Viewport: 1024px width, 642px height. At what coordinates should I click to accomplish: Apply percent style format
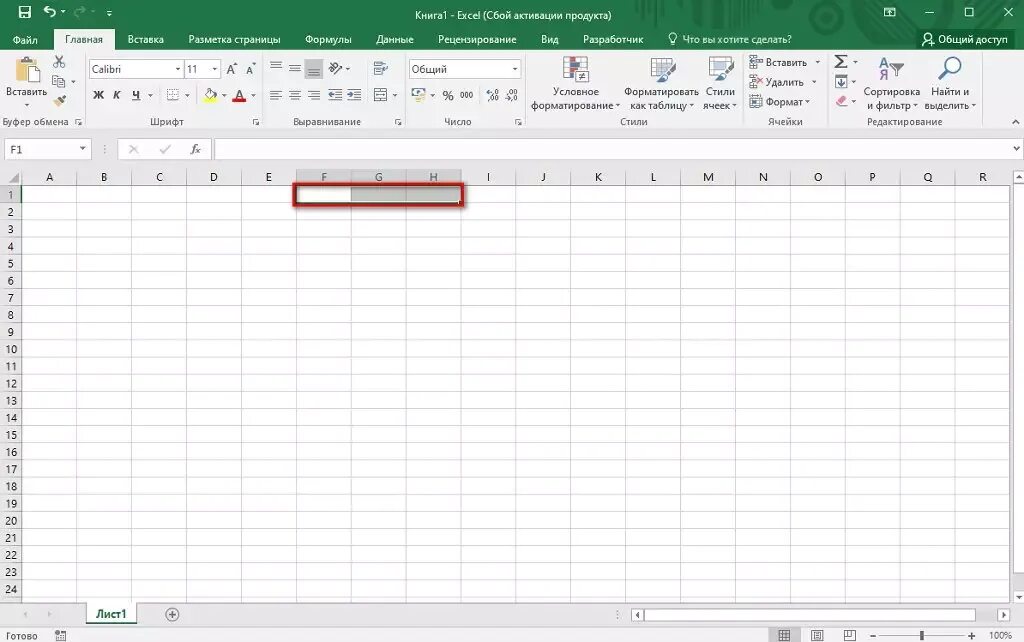coord(448,95)
